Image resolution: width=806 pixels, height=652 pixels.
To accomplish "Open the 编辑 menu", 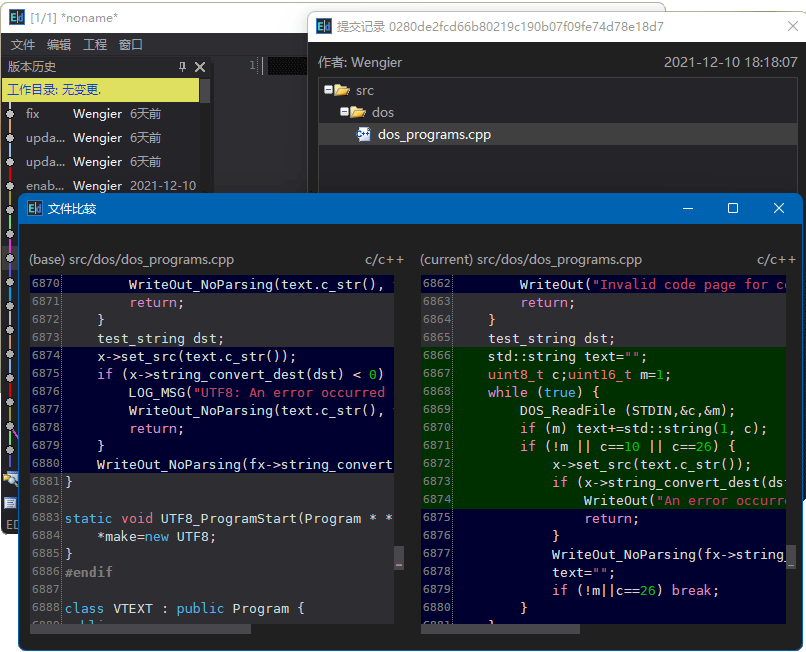I will click(x=59, y=45).
